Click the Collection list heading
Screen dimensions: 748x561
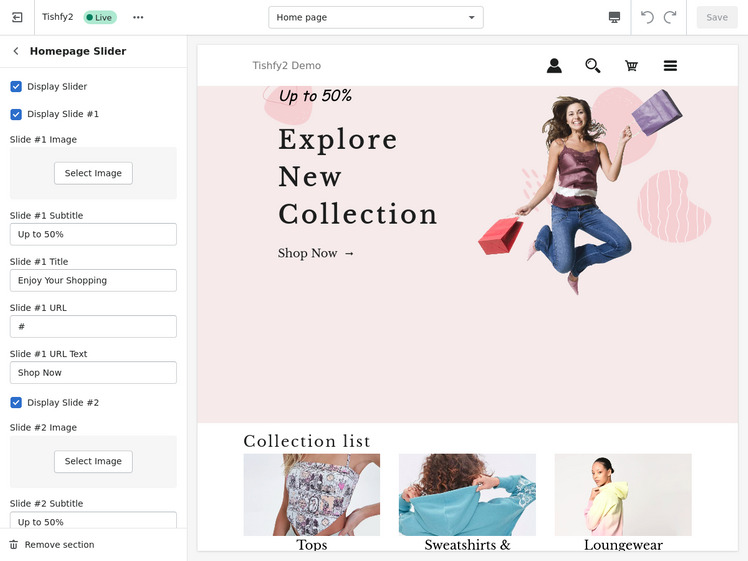click(x=307, y=441)
